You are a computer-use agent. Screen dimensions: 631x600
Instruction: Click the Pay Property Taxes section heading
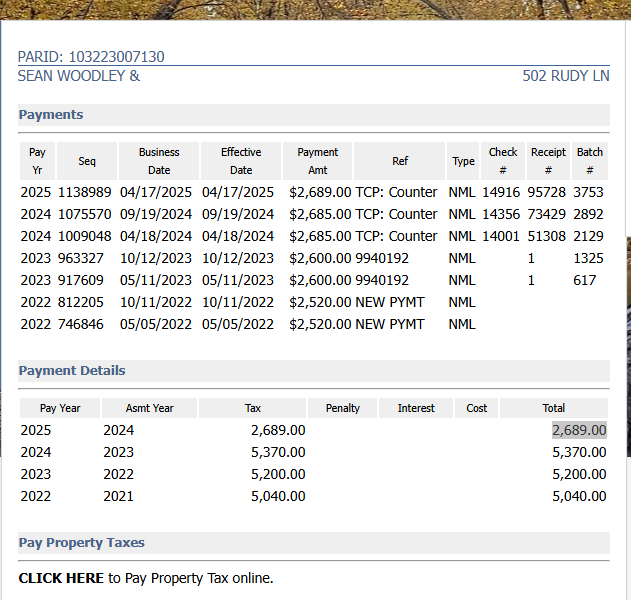82,543
